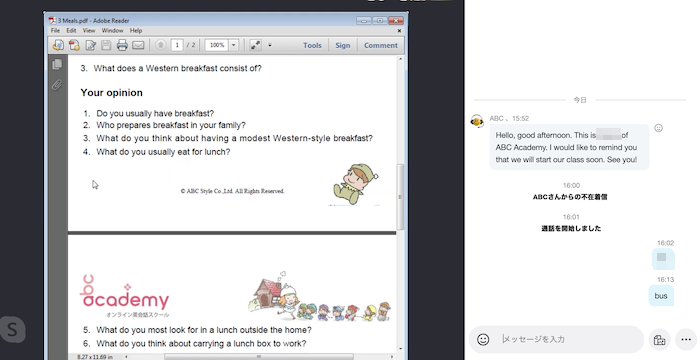Click the missed call notice 'ABCさんからの不在着信'

click(570, 197)
